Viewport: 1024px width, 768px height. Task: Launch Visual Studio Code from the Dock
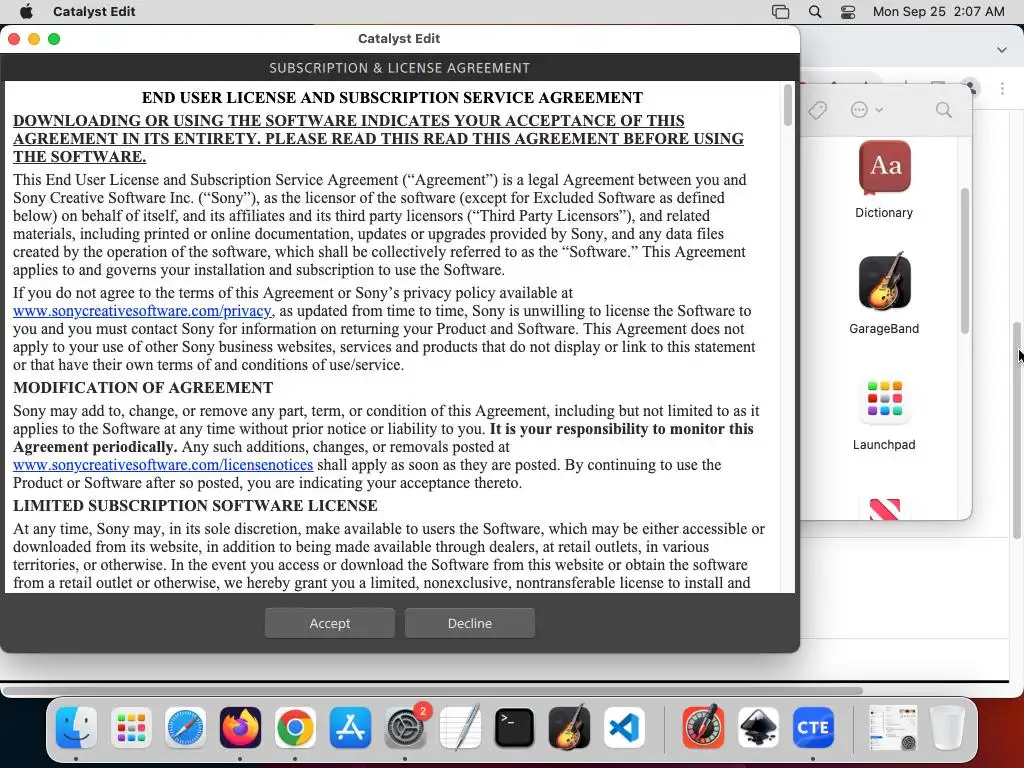(x=624, y=728)
